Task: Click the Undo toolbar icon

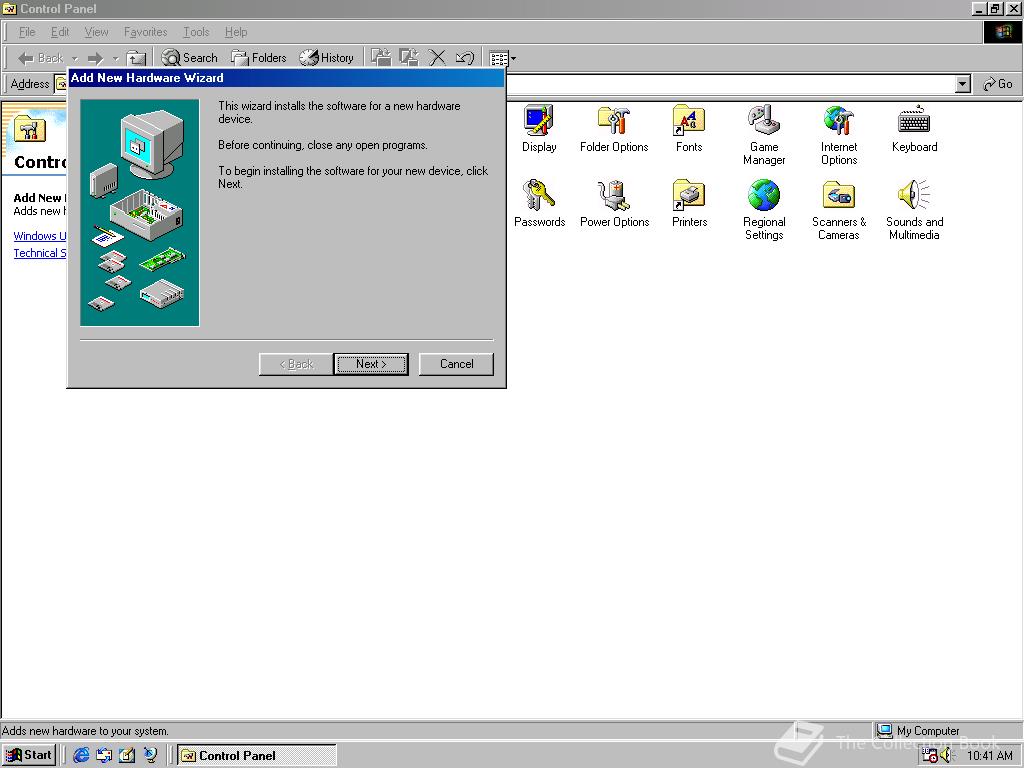Action: coord(464,57)
